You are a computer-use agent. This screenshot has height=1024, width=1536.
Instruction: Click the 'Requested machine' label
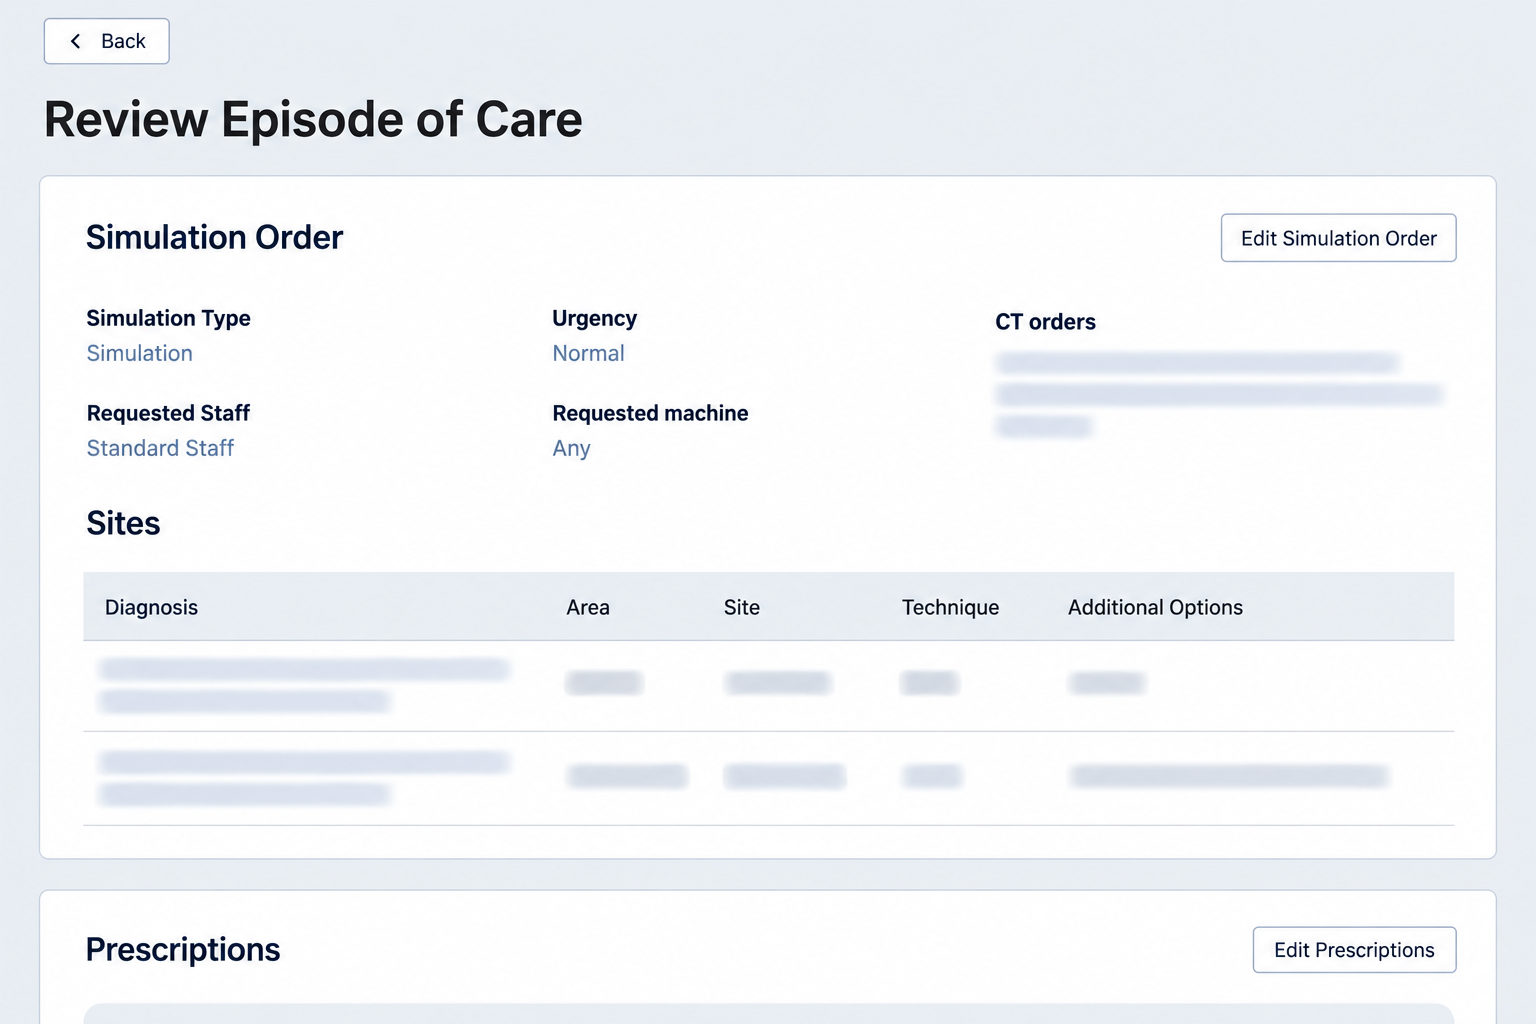pos(650,413)
